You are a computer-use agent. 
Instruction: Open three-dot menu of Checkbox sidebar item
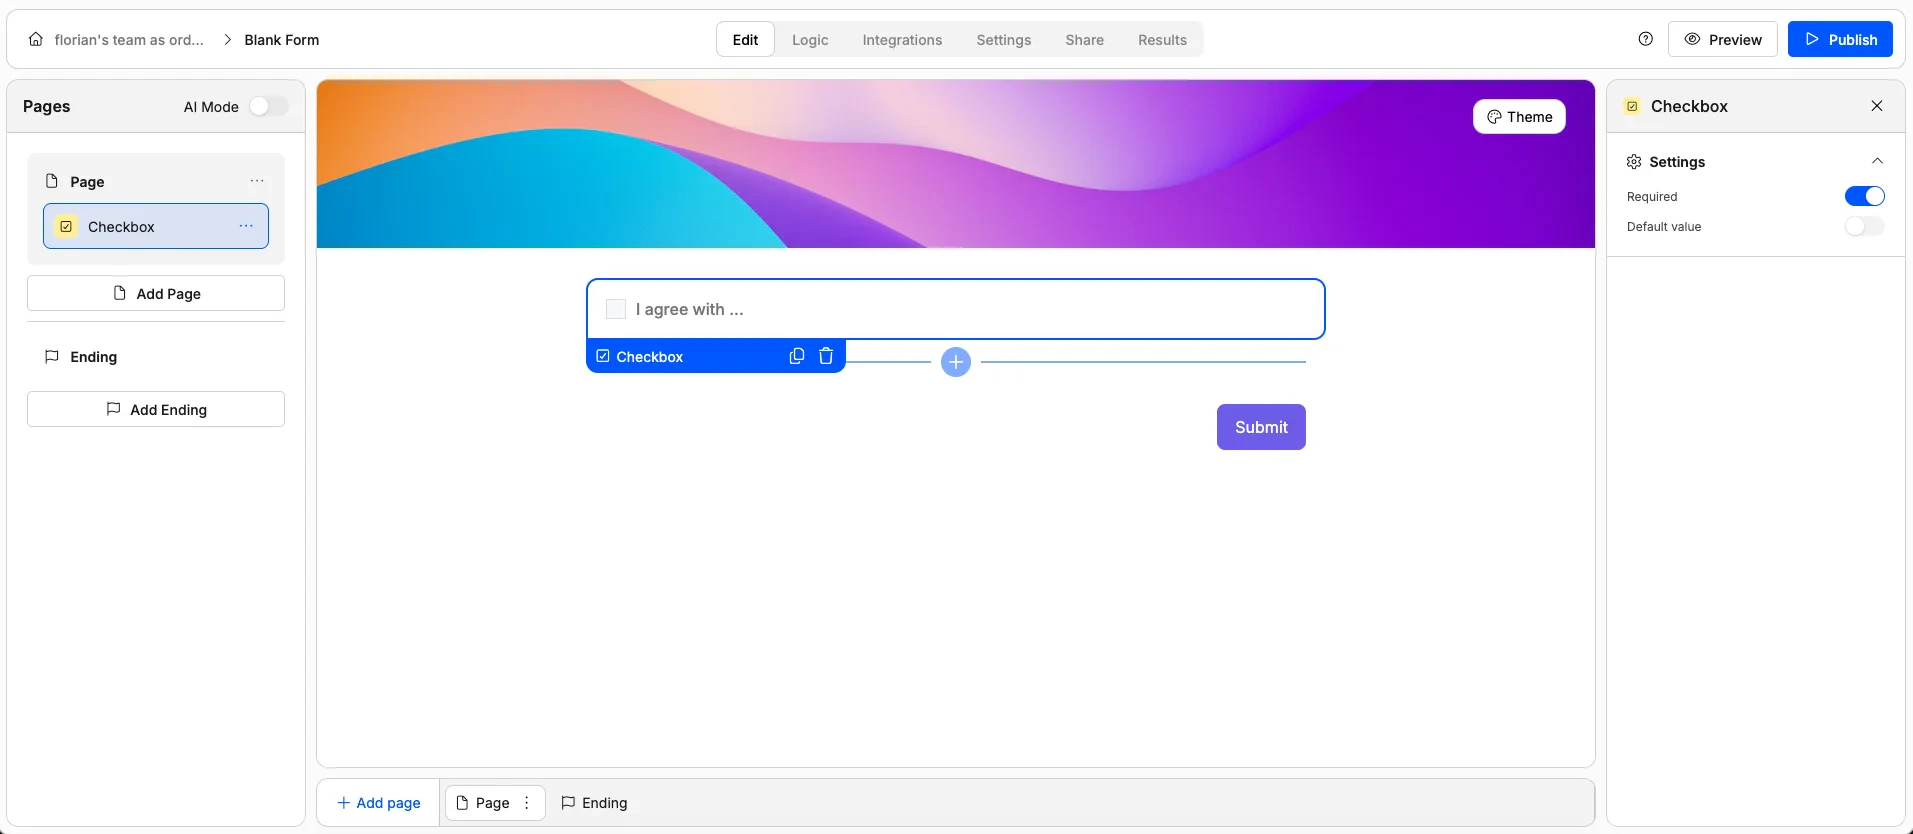tap(246, 226)
